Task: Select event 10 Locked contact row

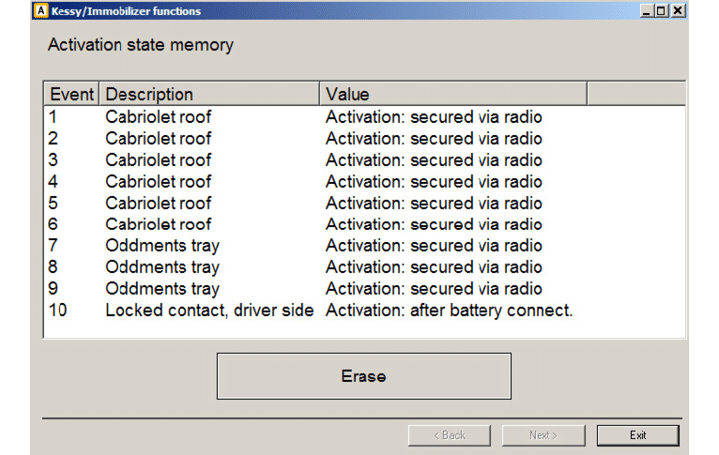Action: click(209, 311)
